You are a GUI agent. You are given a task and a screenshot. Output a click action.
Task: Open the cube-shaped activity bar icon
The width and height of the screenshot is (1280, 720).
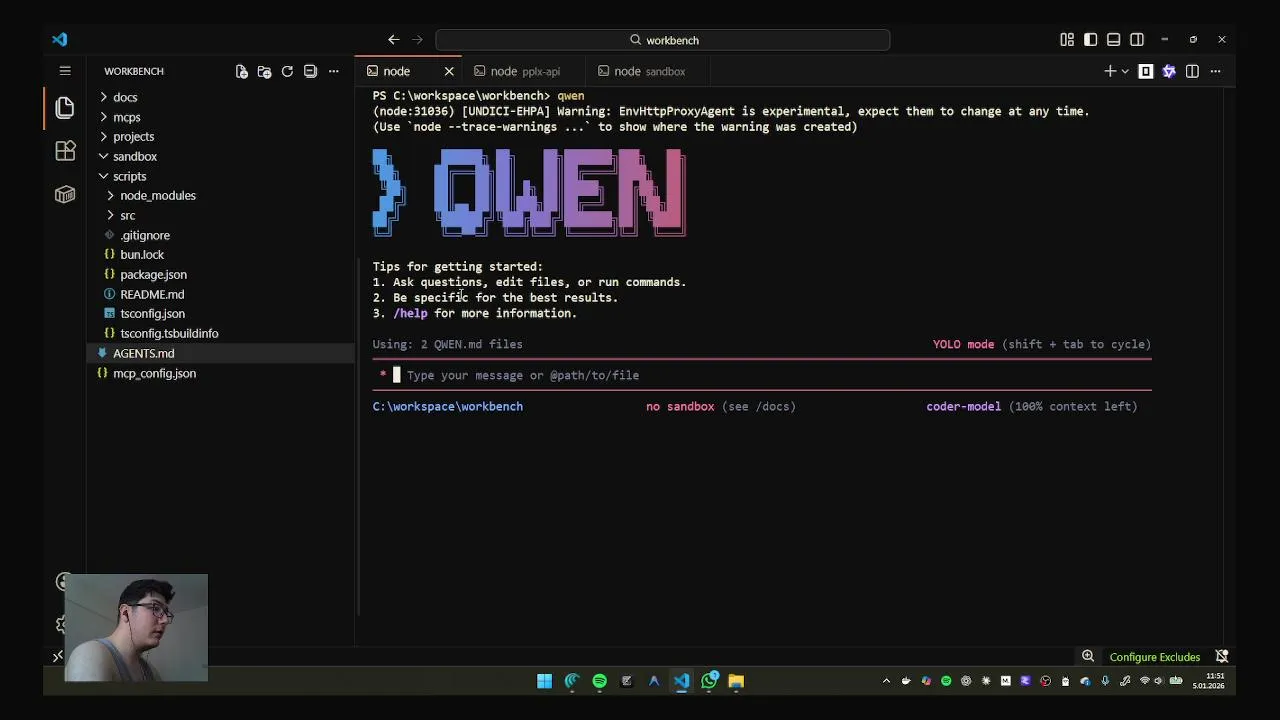65,194
